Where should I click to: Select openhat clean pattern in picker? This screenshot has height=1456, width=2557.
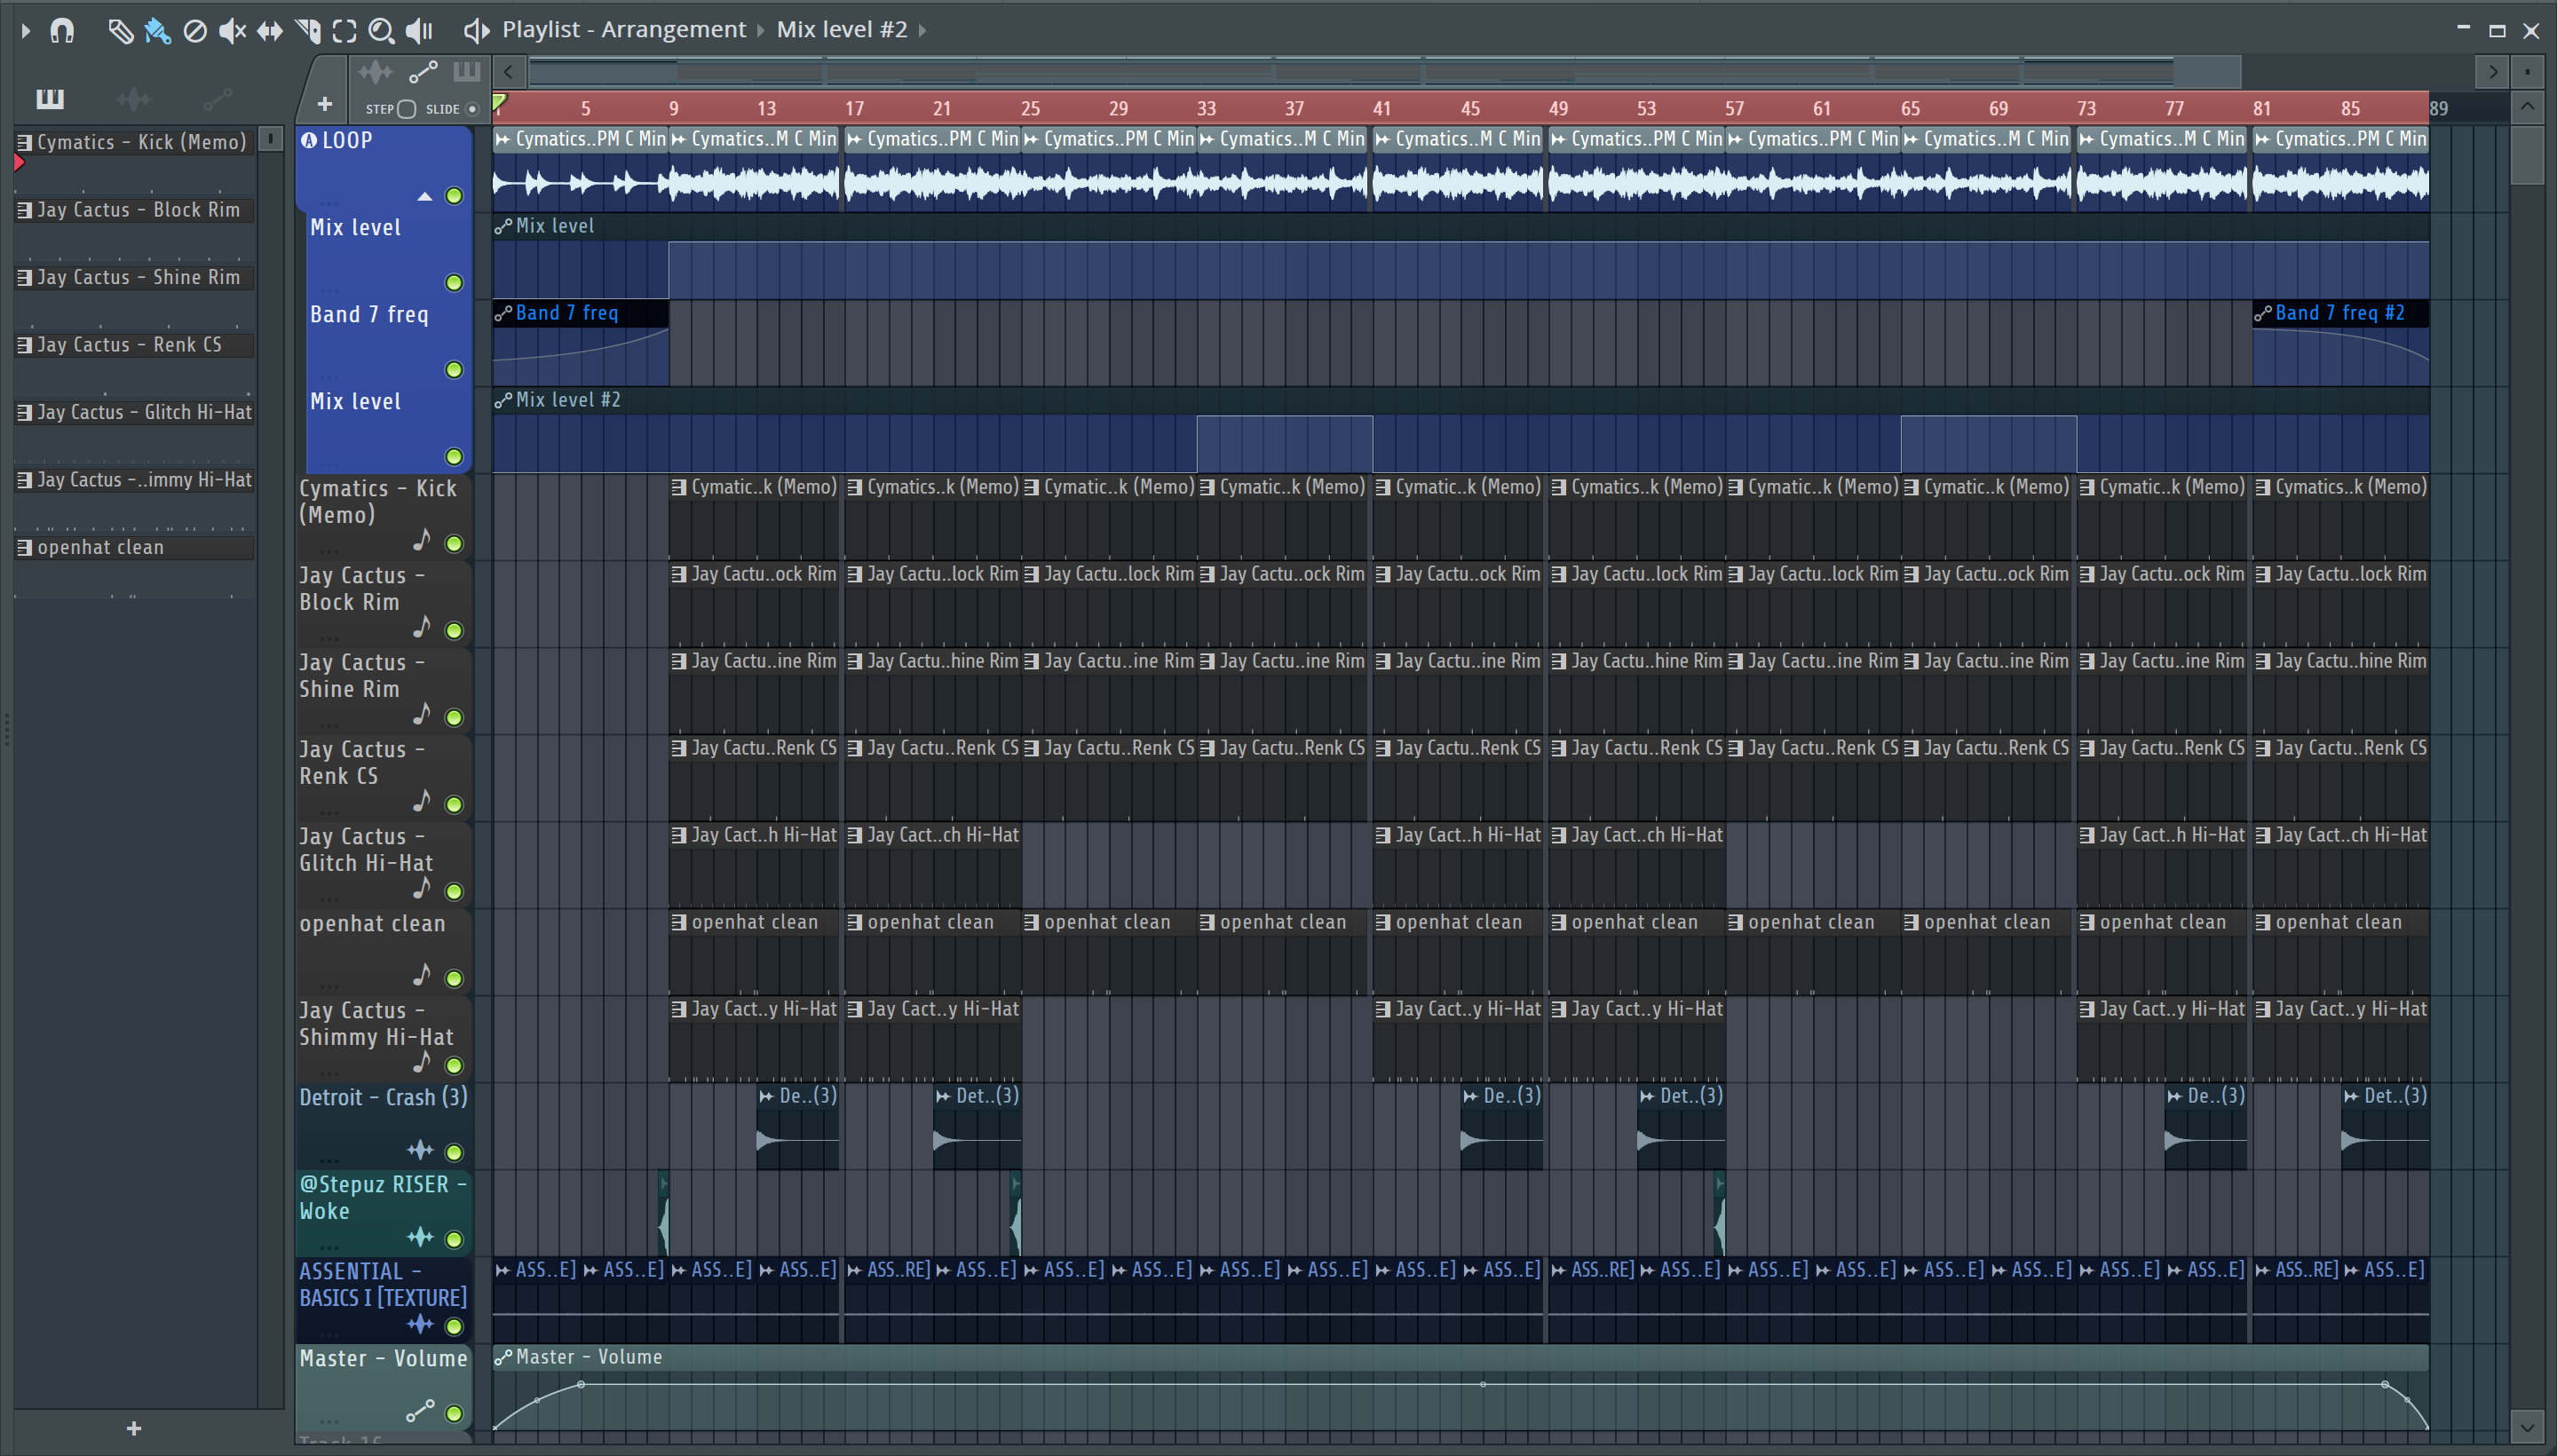[135, 548]
